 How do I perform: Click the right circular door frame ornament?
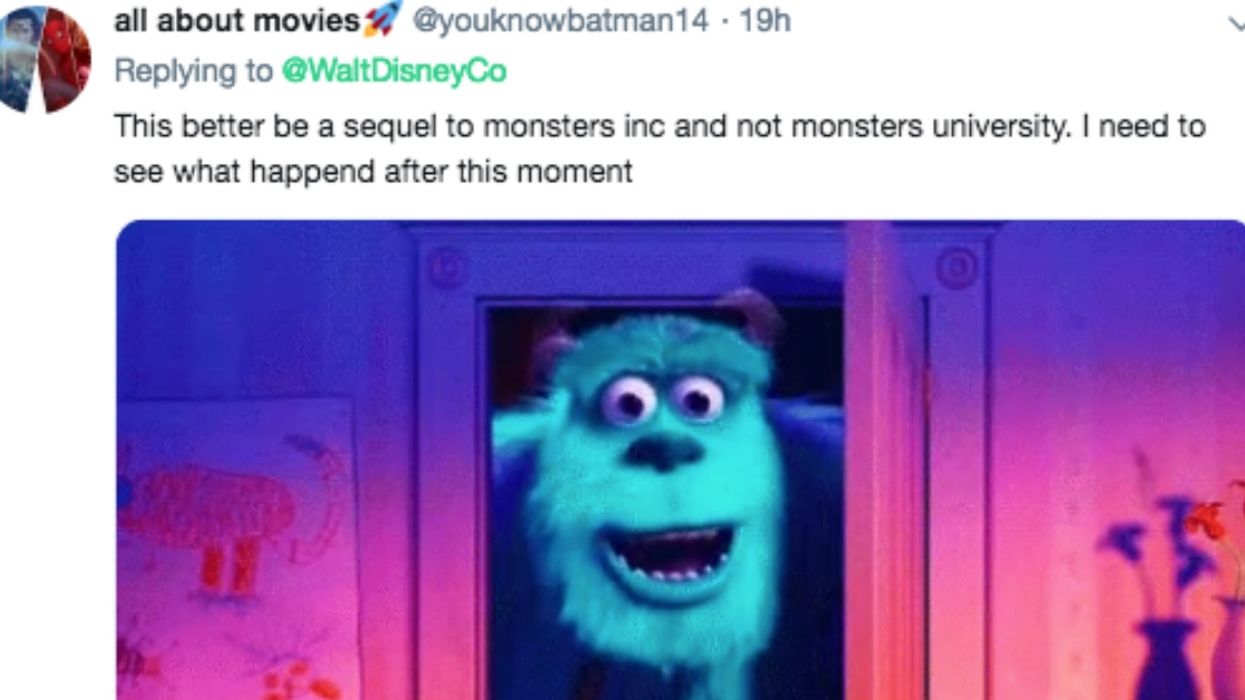(955, 269)
